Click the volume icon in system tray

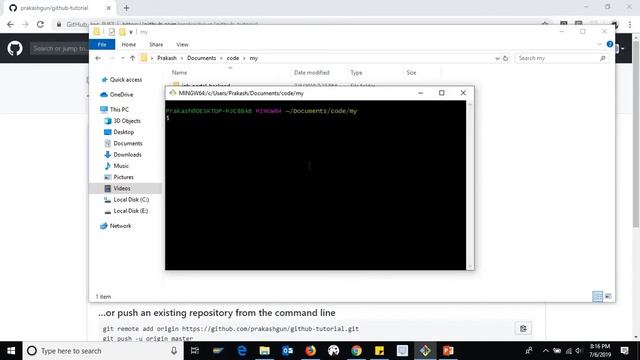pos(579,351)
